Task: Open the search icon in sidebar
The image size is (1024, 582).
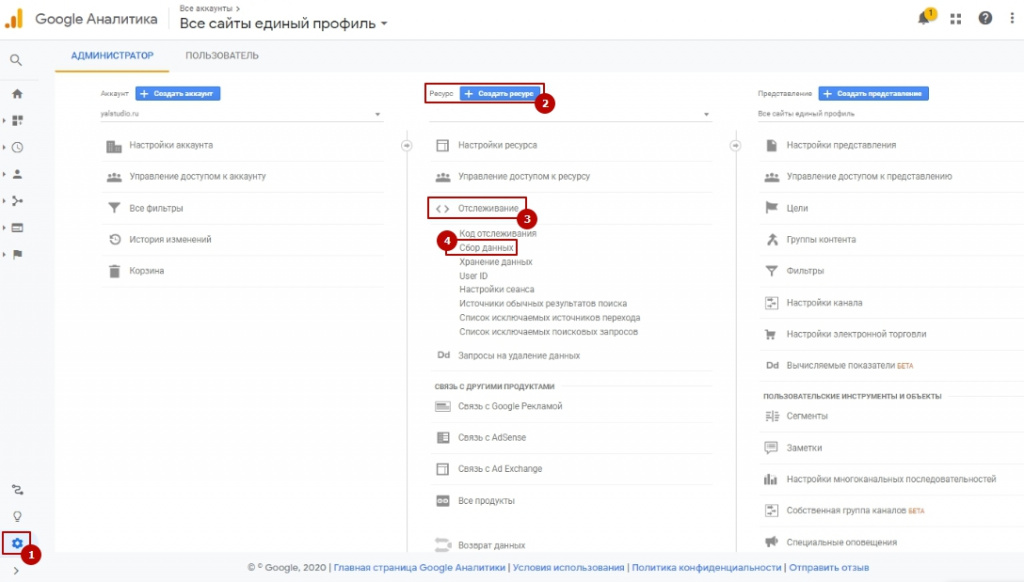Action: [16, 60]
